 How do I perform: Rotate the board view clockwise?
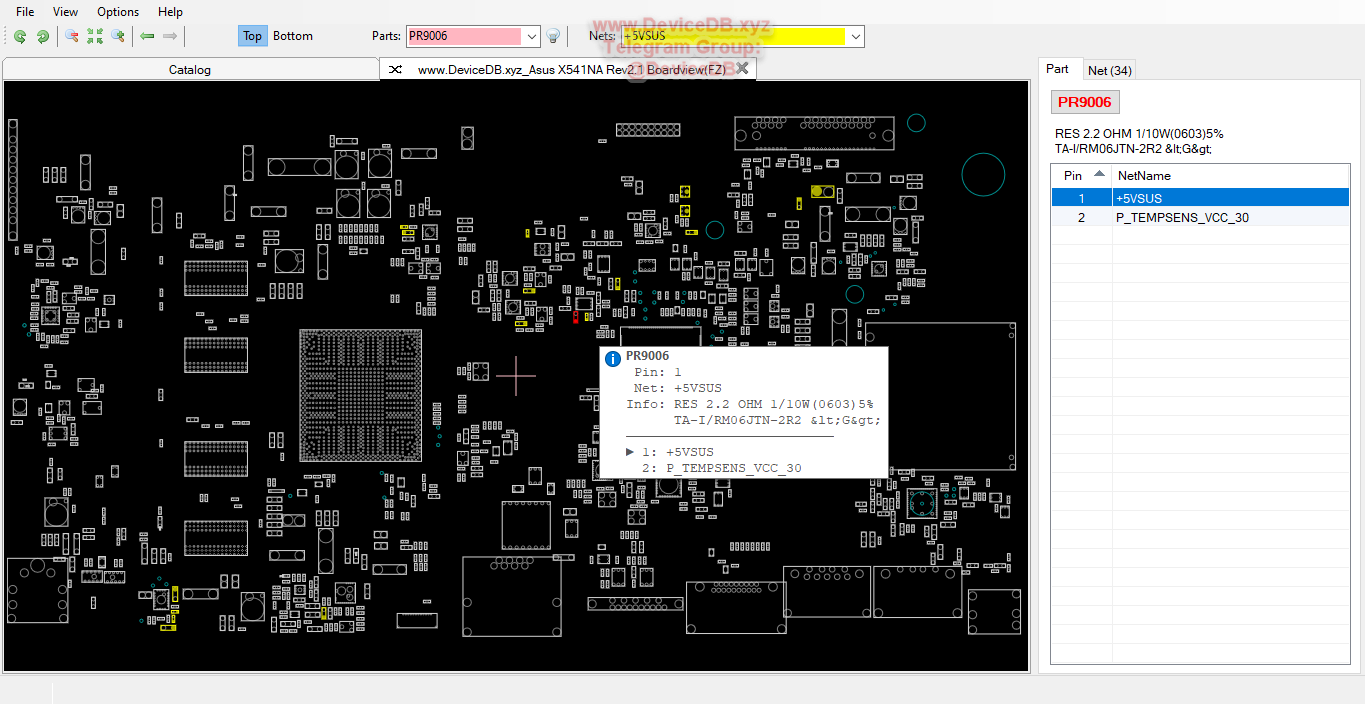[42, 36]
